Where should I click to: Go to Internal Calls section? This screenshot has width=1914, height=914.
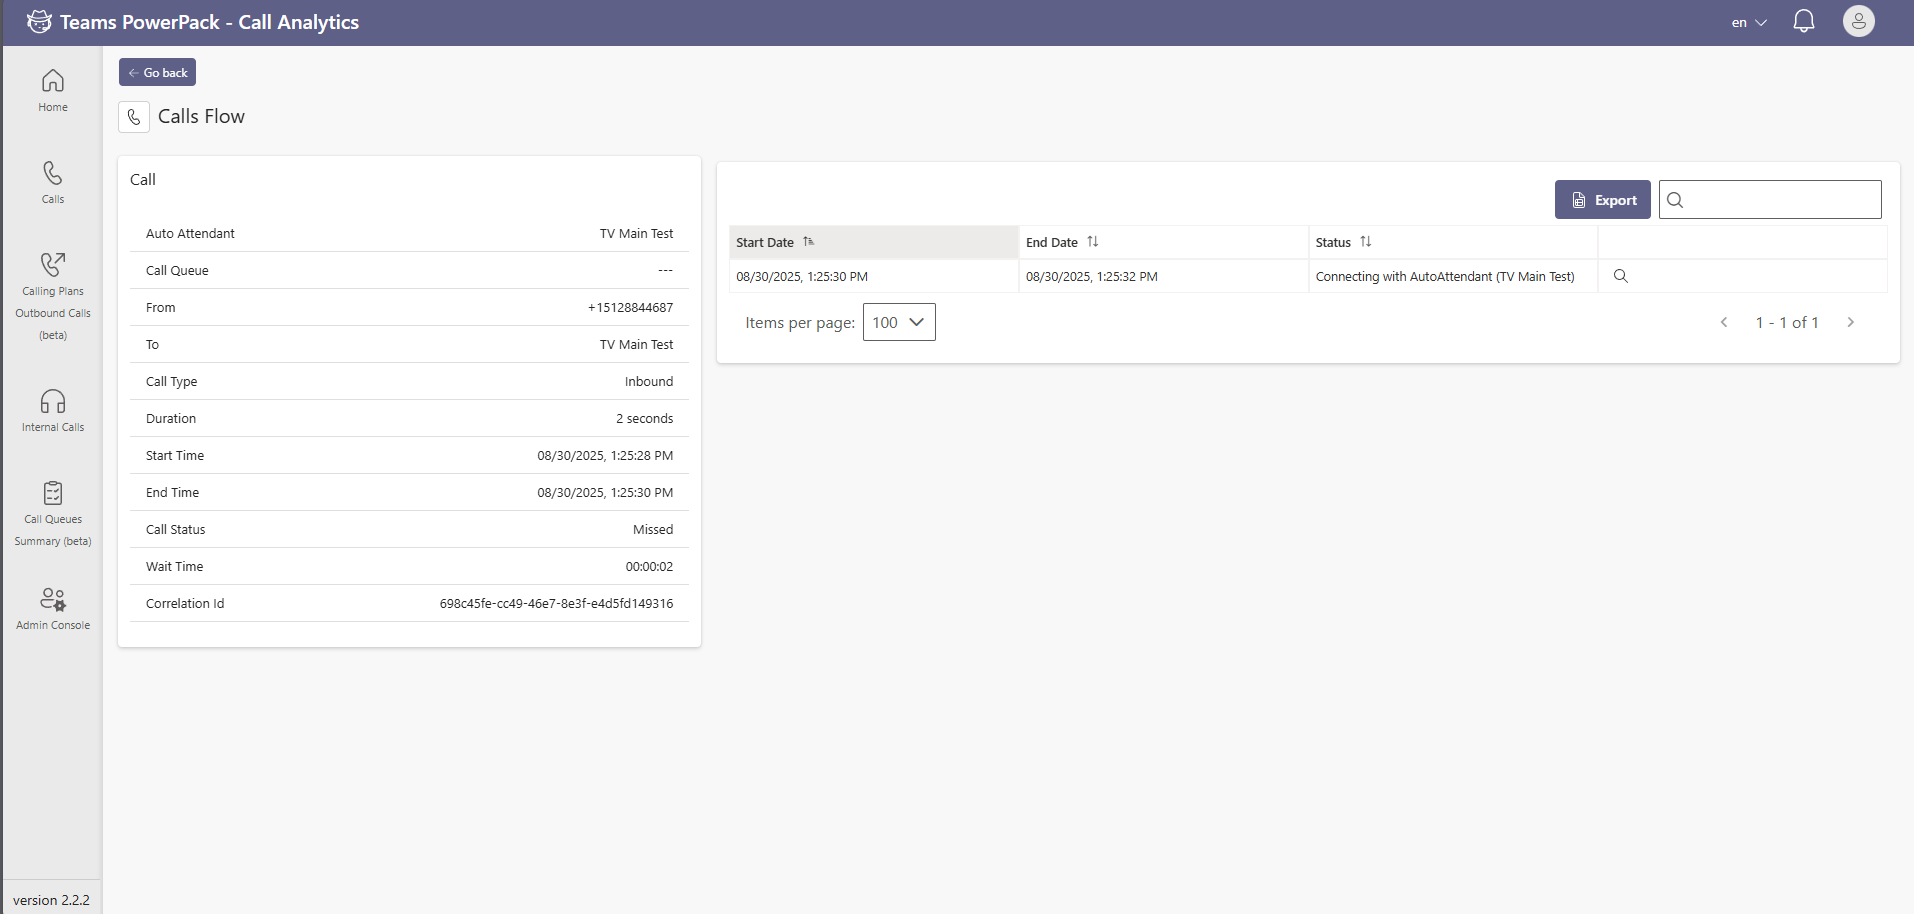coord(53,411)
